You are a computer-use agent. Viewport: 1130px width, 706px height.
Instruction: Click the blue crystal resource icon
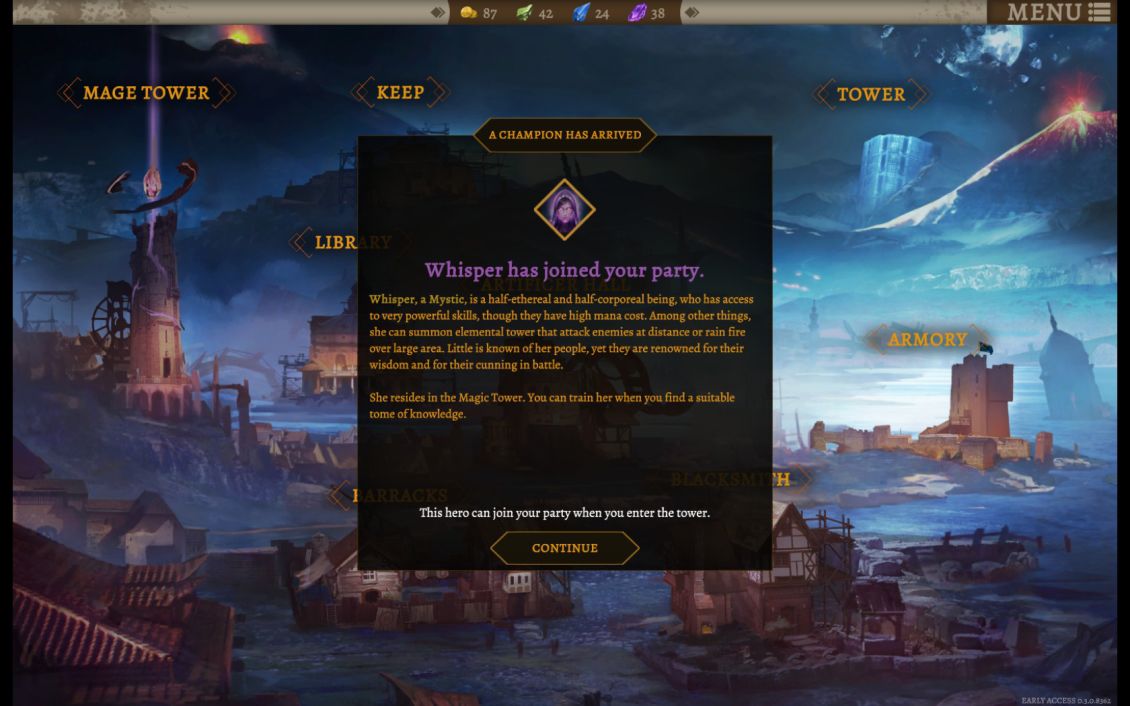tap(581, 12)
